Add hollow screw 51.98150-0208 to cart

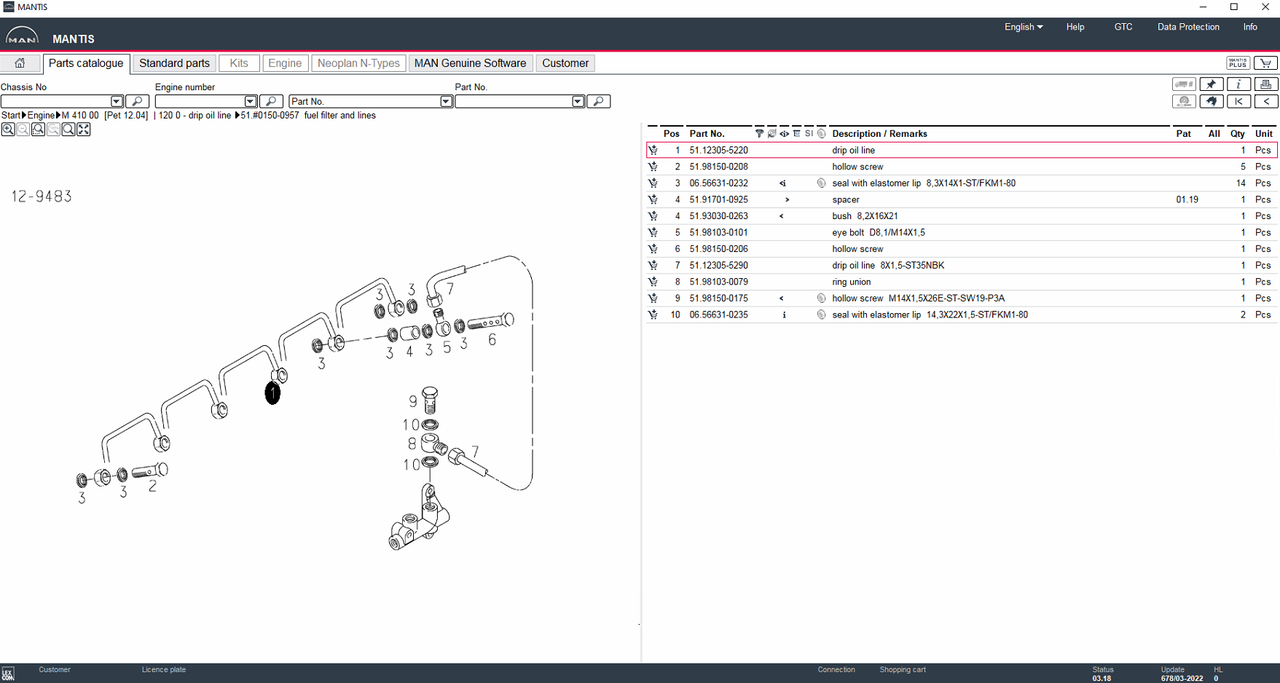(x=653, y=167)
